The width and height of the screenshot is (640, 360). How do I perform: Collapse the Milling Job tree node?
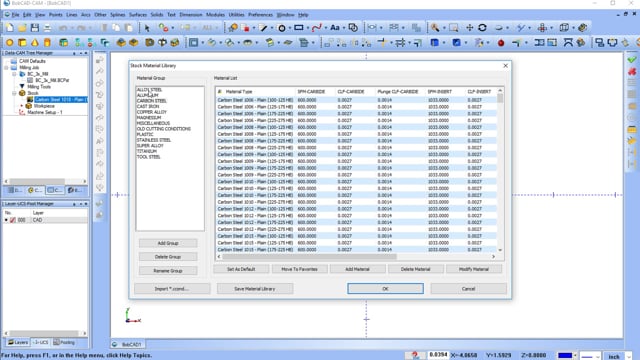click(6, 68)
